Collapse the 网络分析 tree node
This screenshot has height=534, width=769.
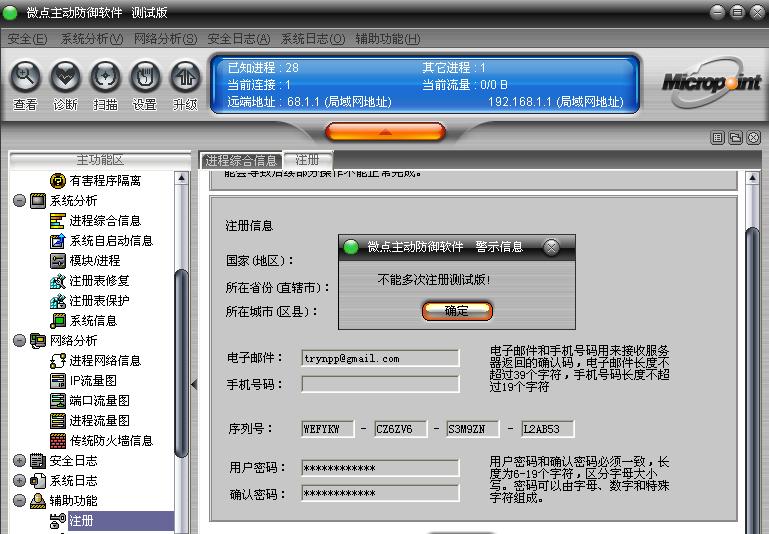20,341
